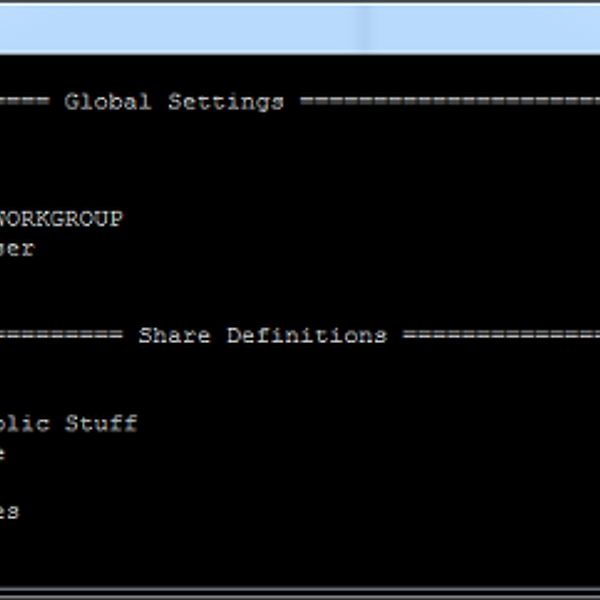This screenshot has width=600, height=600.
Task: Click equals divider left of Share Definitions
Action: pos(60,336)
